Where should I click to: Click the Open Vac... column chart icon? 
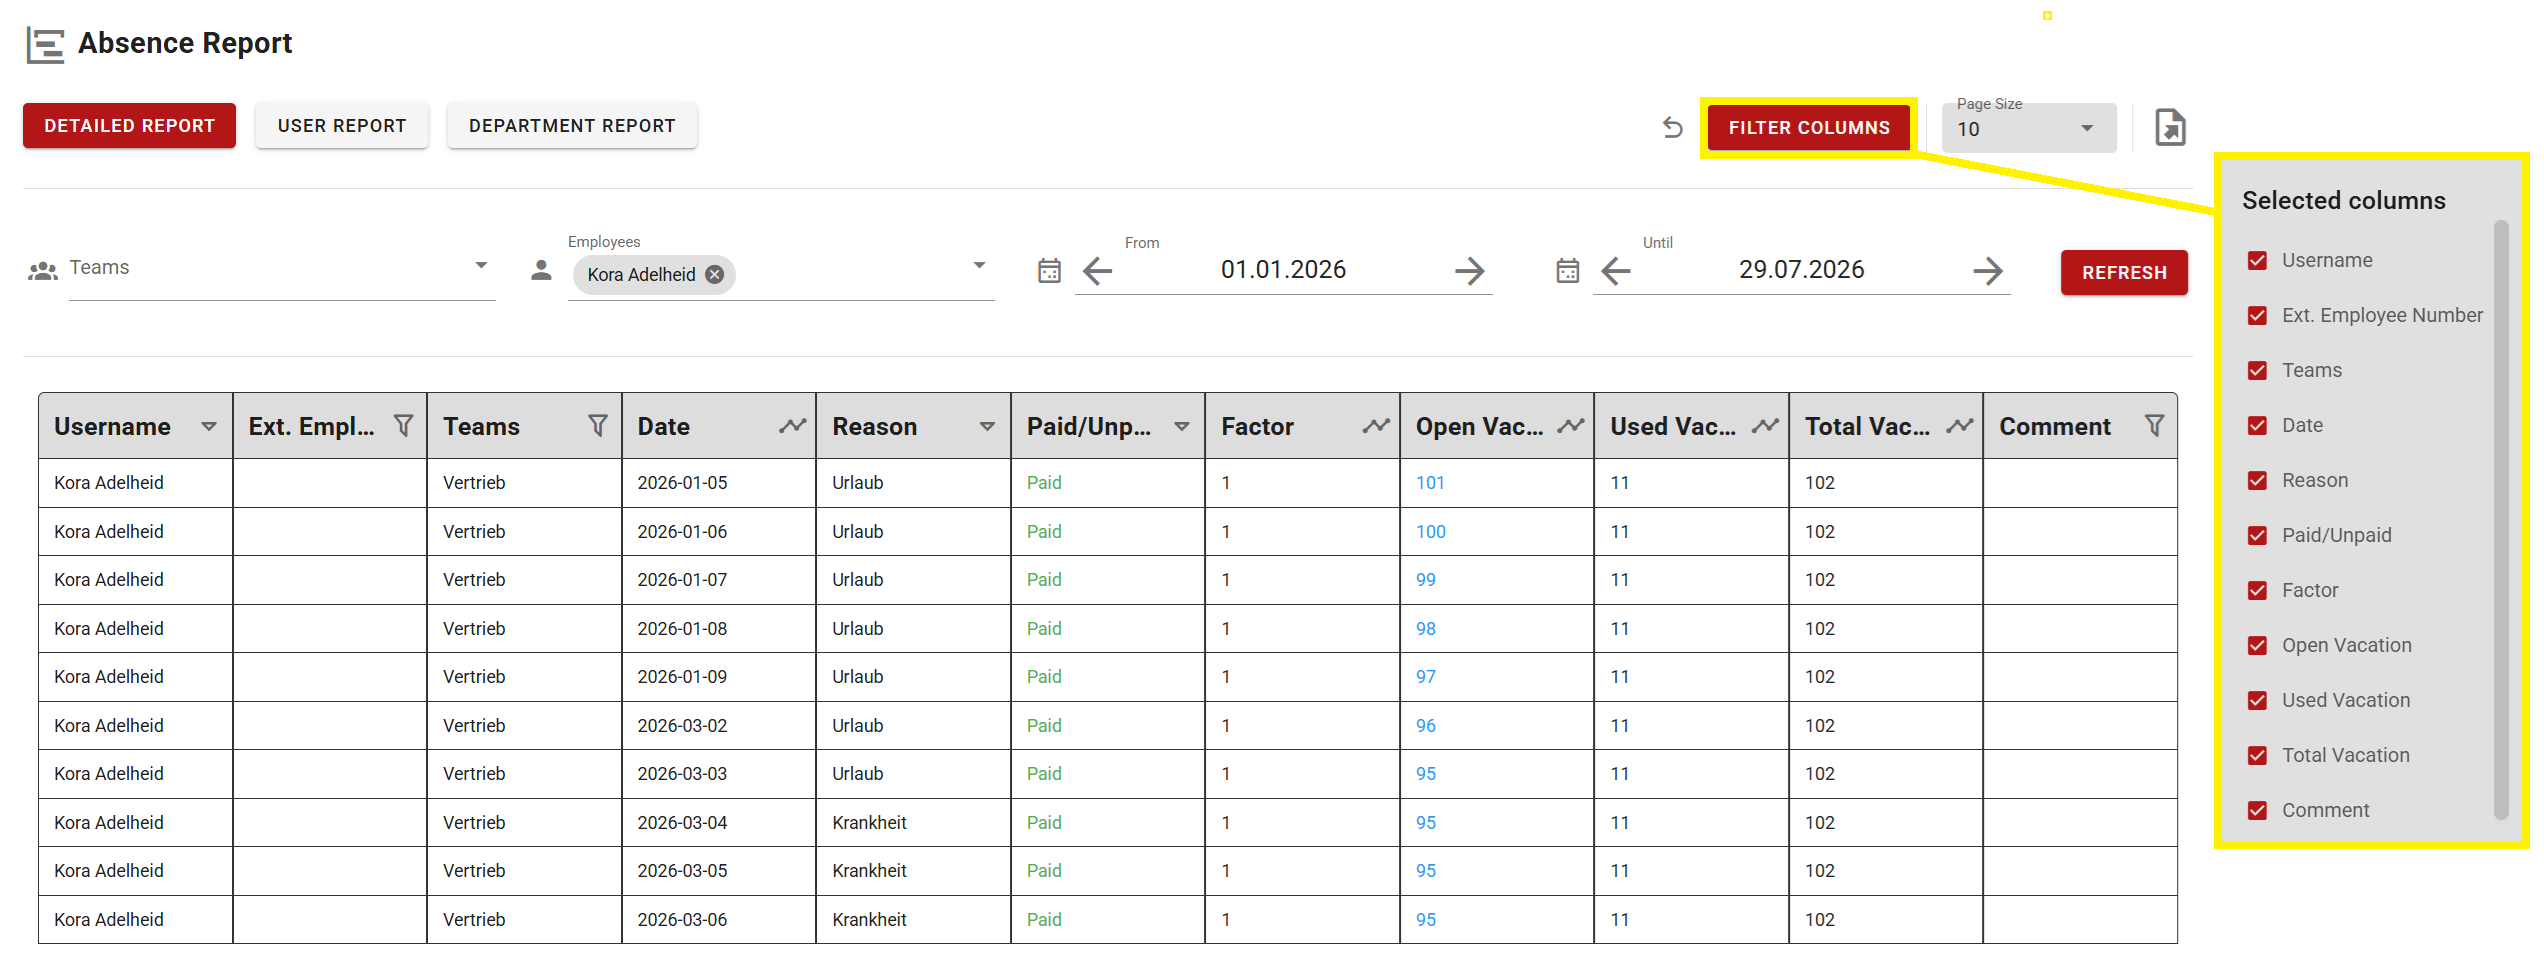click(1571, 426)
